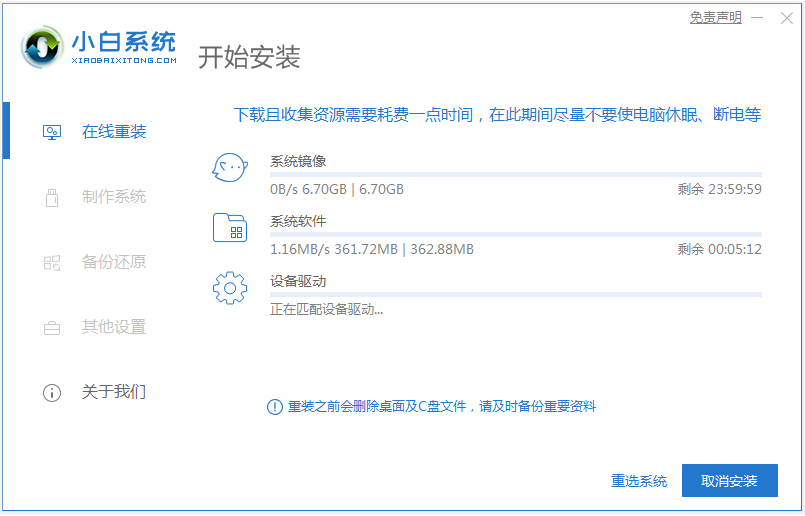Image resolution: width=805 pixels, height=516 pixels.
Task: Click the 设备驱动 progress bar
Action: click(x=515, y=295)
